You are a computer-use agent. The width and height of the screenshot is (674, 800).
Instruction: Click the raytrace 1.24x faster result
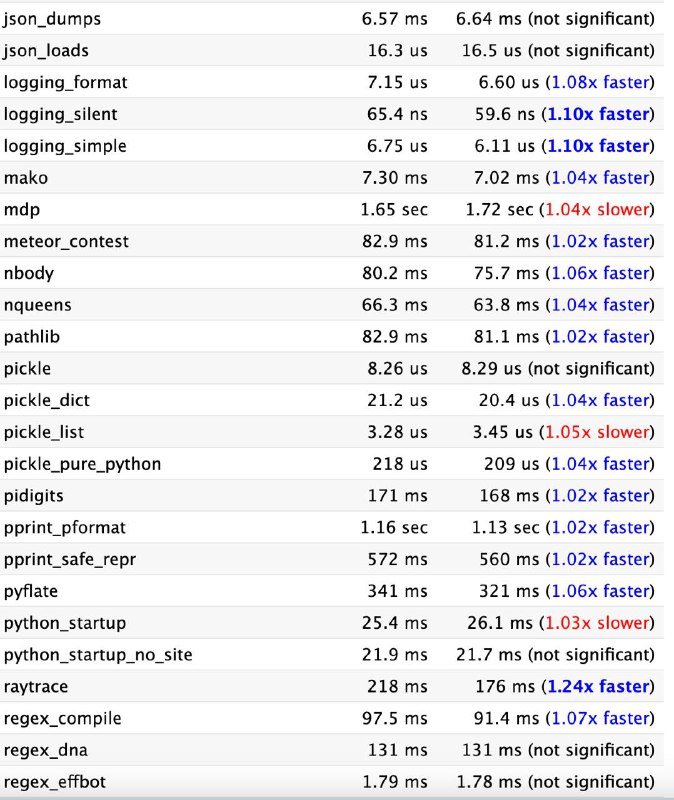point(598,687)
